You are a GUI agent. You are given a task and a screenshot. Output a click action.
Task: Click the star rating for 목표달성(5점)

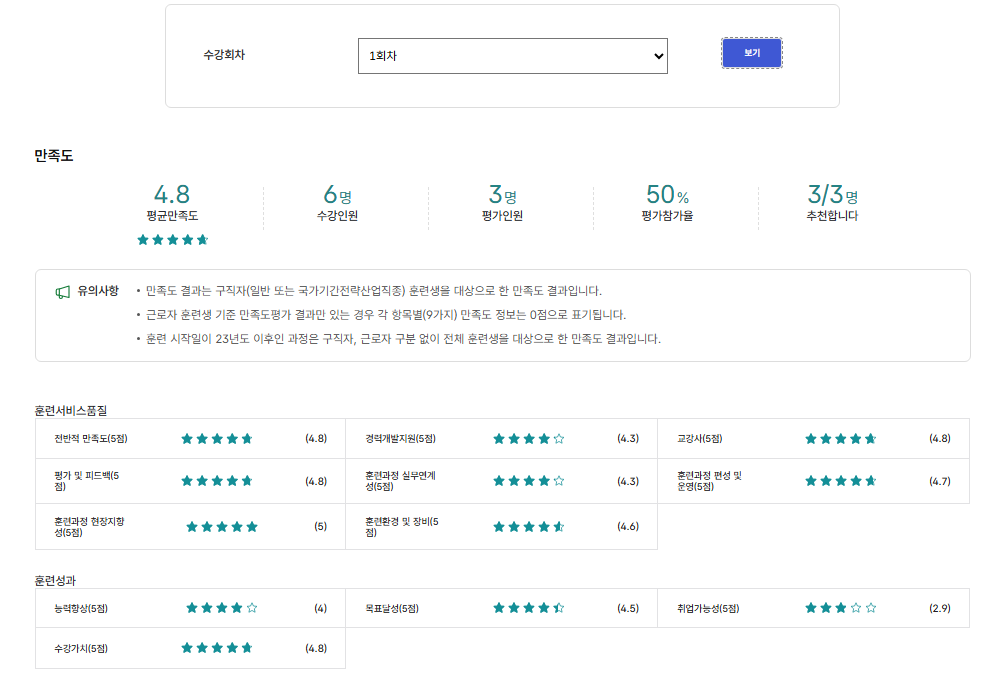pos(529,608)
